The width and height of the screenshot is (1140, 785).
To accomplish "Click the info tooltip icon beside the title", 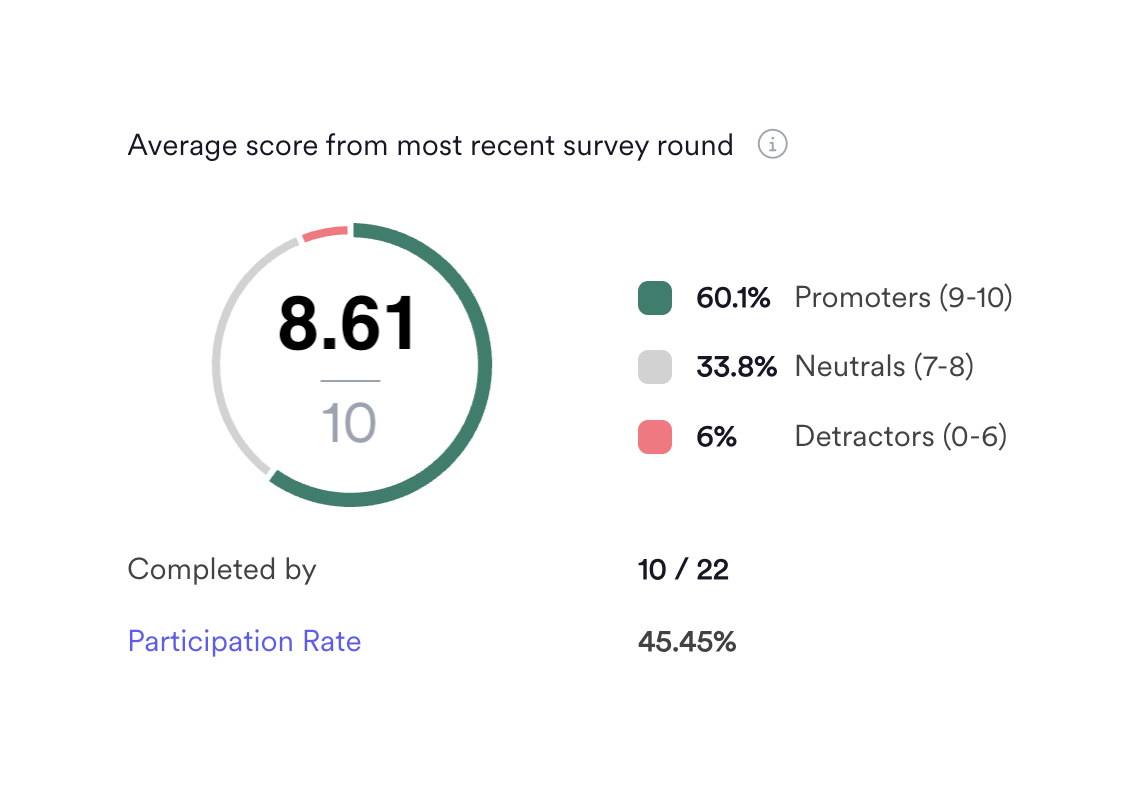I will [771, 145].
